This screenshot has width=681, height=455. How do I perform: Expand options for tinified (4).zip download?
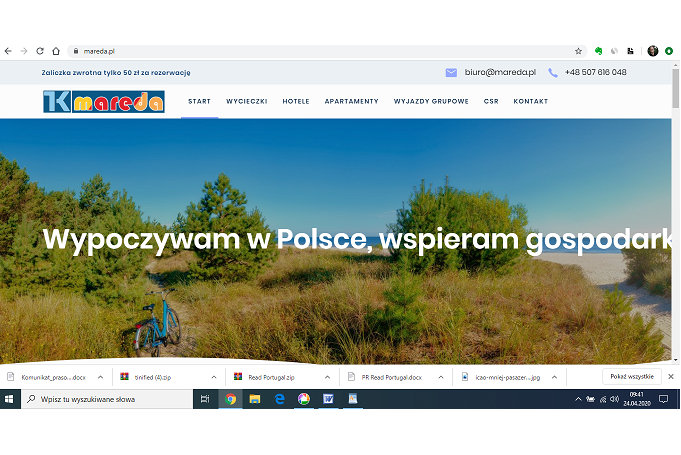coord(213,377)
